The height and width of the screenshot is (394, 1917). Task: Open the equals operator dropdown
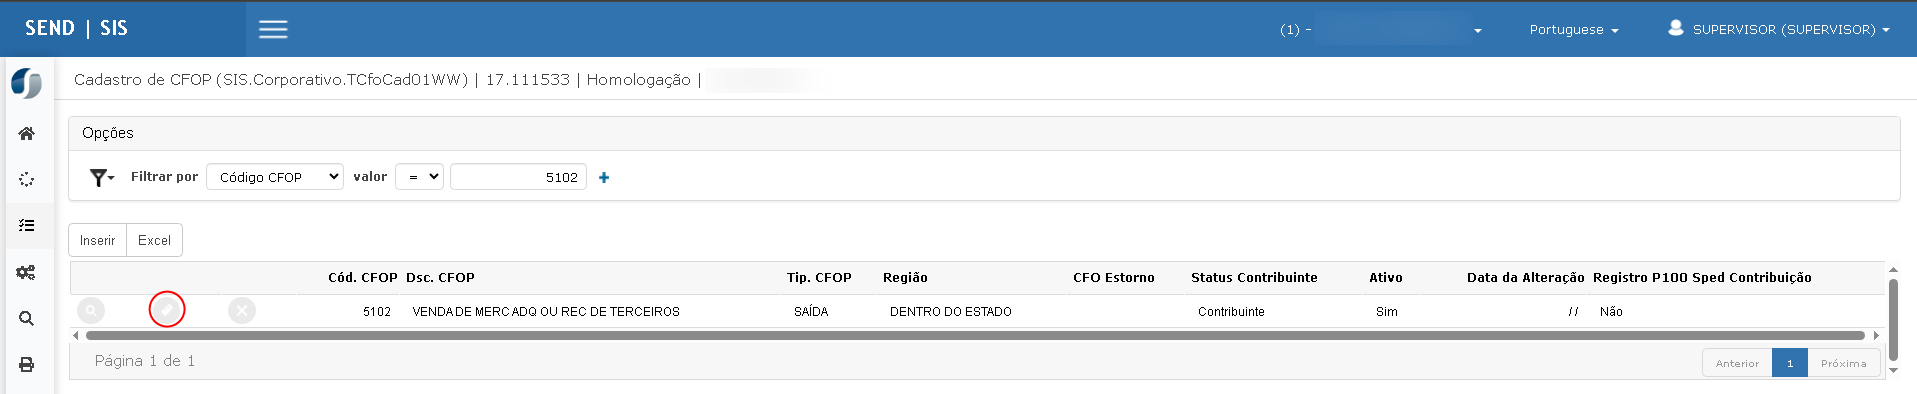coord(419,177)
